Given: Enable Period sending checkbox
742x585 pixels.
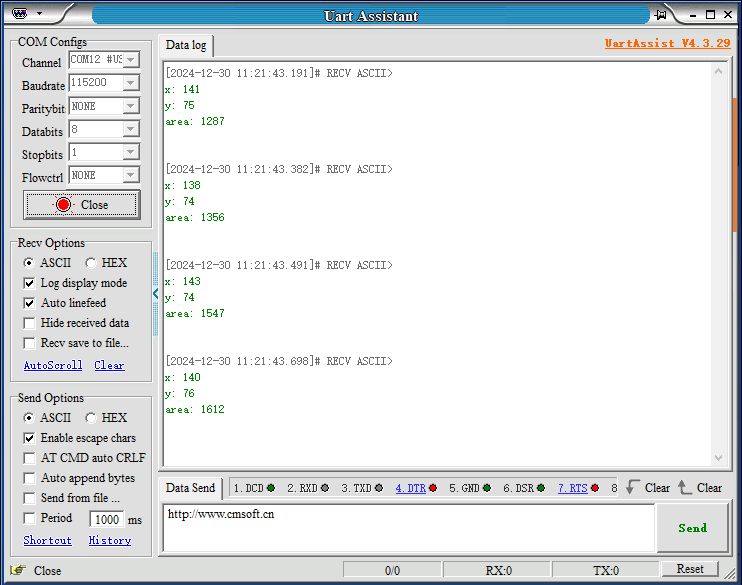Looking at the screenshot, I should pos(29,518).
